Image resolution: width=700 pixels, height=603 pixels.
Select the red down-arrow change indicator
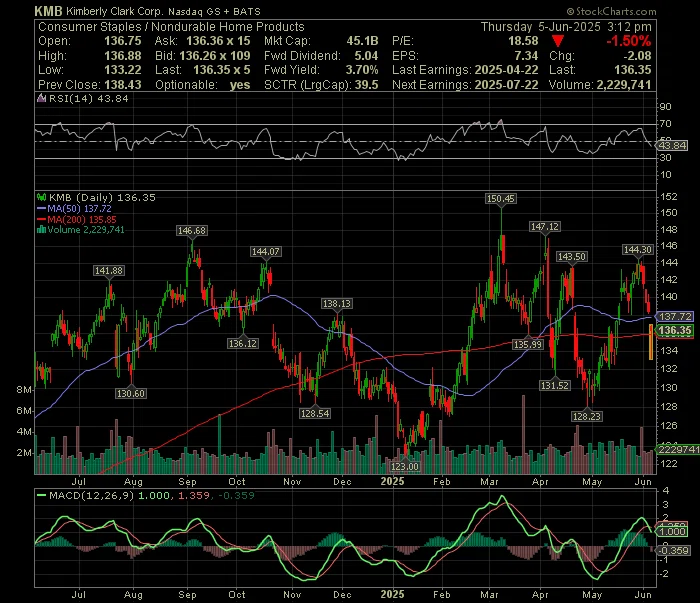558,41
